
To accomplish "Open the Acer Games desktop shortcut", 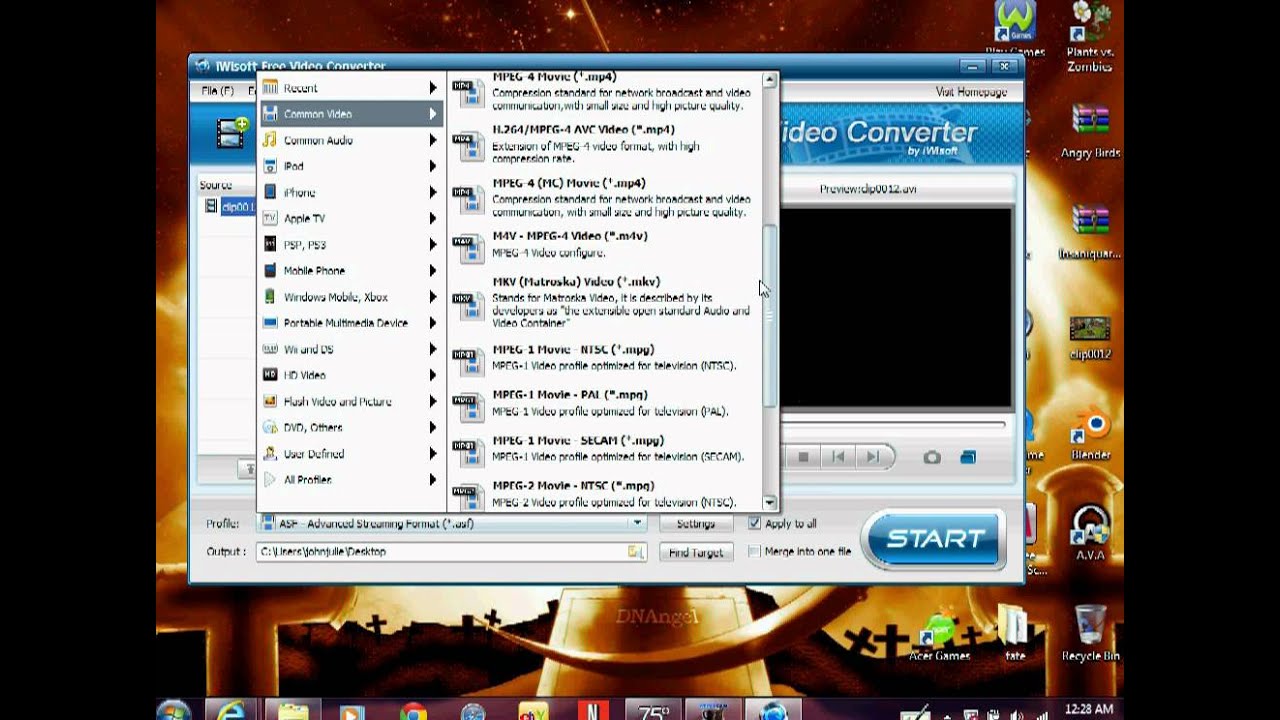I will tap(939, 635).
